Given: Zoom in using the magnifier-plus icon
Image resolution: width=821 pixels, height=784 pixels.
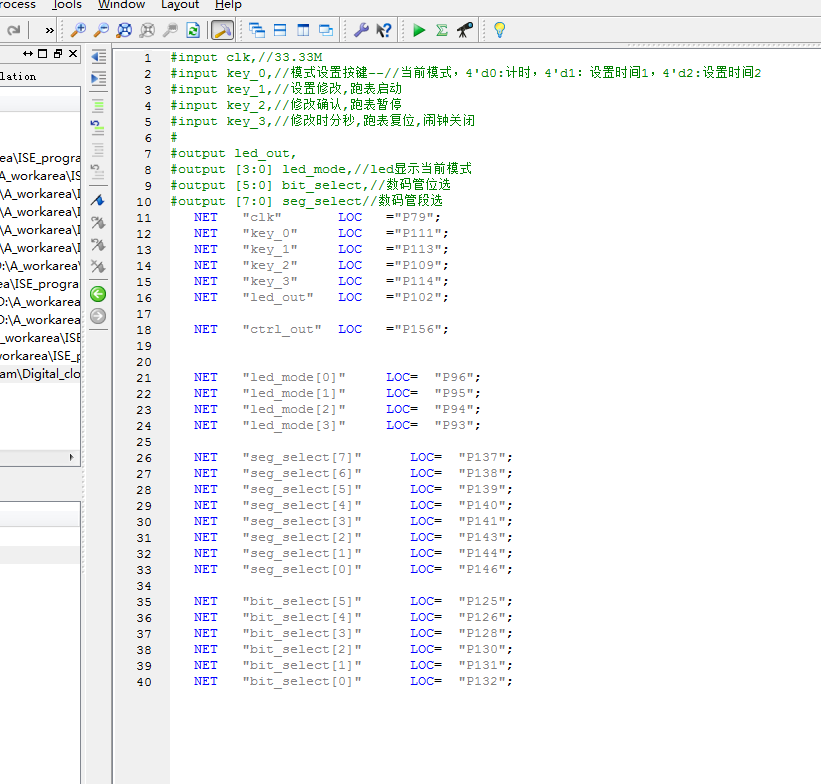Looking at the screenshot, I should tap(77, 30).
